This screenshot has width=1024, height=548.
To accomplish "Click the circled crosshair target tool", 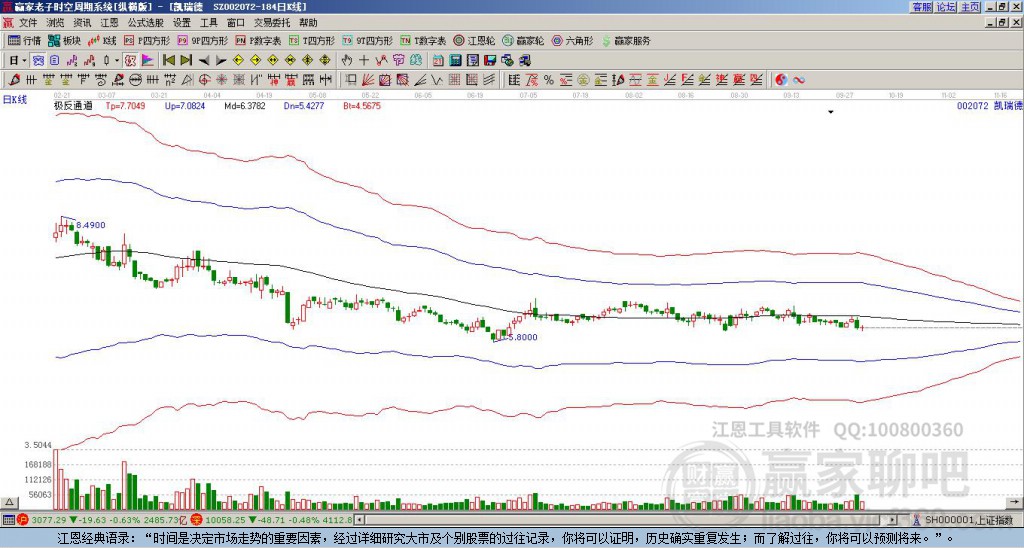I will [x=204, y=80].
